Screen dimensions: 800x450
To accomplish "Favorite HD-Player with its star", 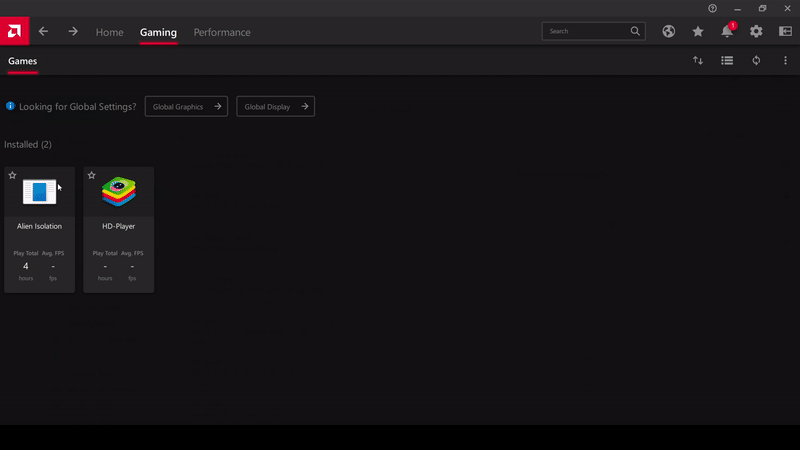I will (x=91, y=175).
